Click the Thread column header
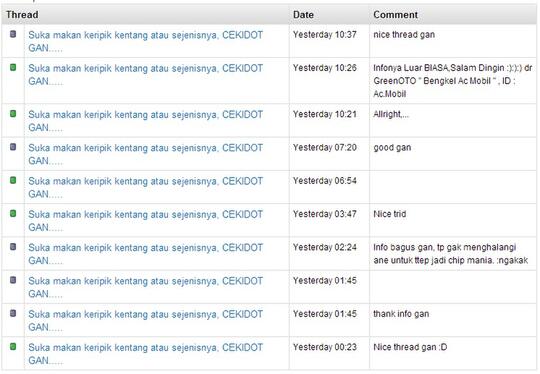540x374 pixels. [x=22, y=15]
